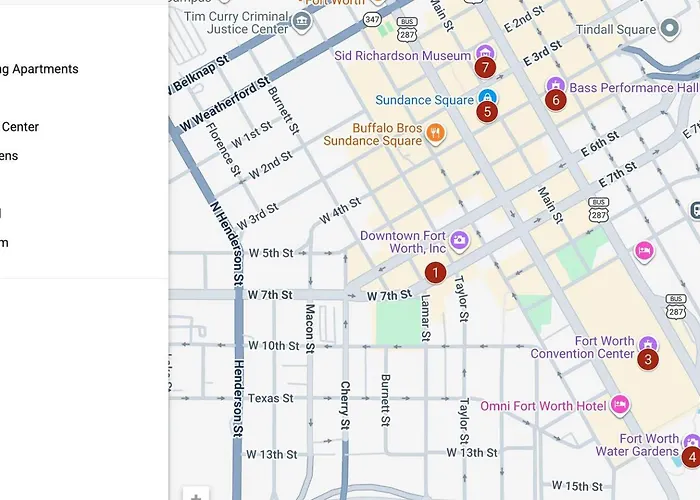Click the W Weatherford St street label
Image resolution: width=700 pixels, height=500 pixels.
225,104
